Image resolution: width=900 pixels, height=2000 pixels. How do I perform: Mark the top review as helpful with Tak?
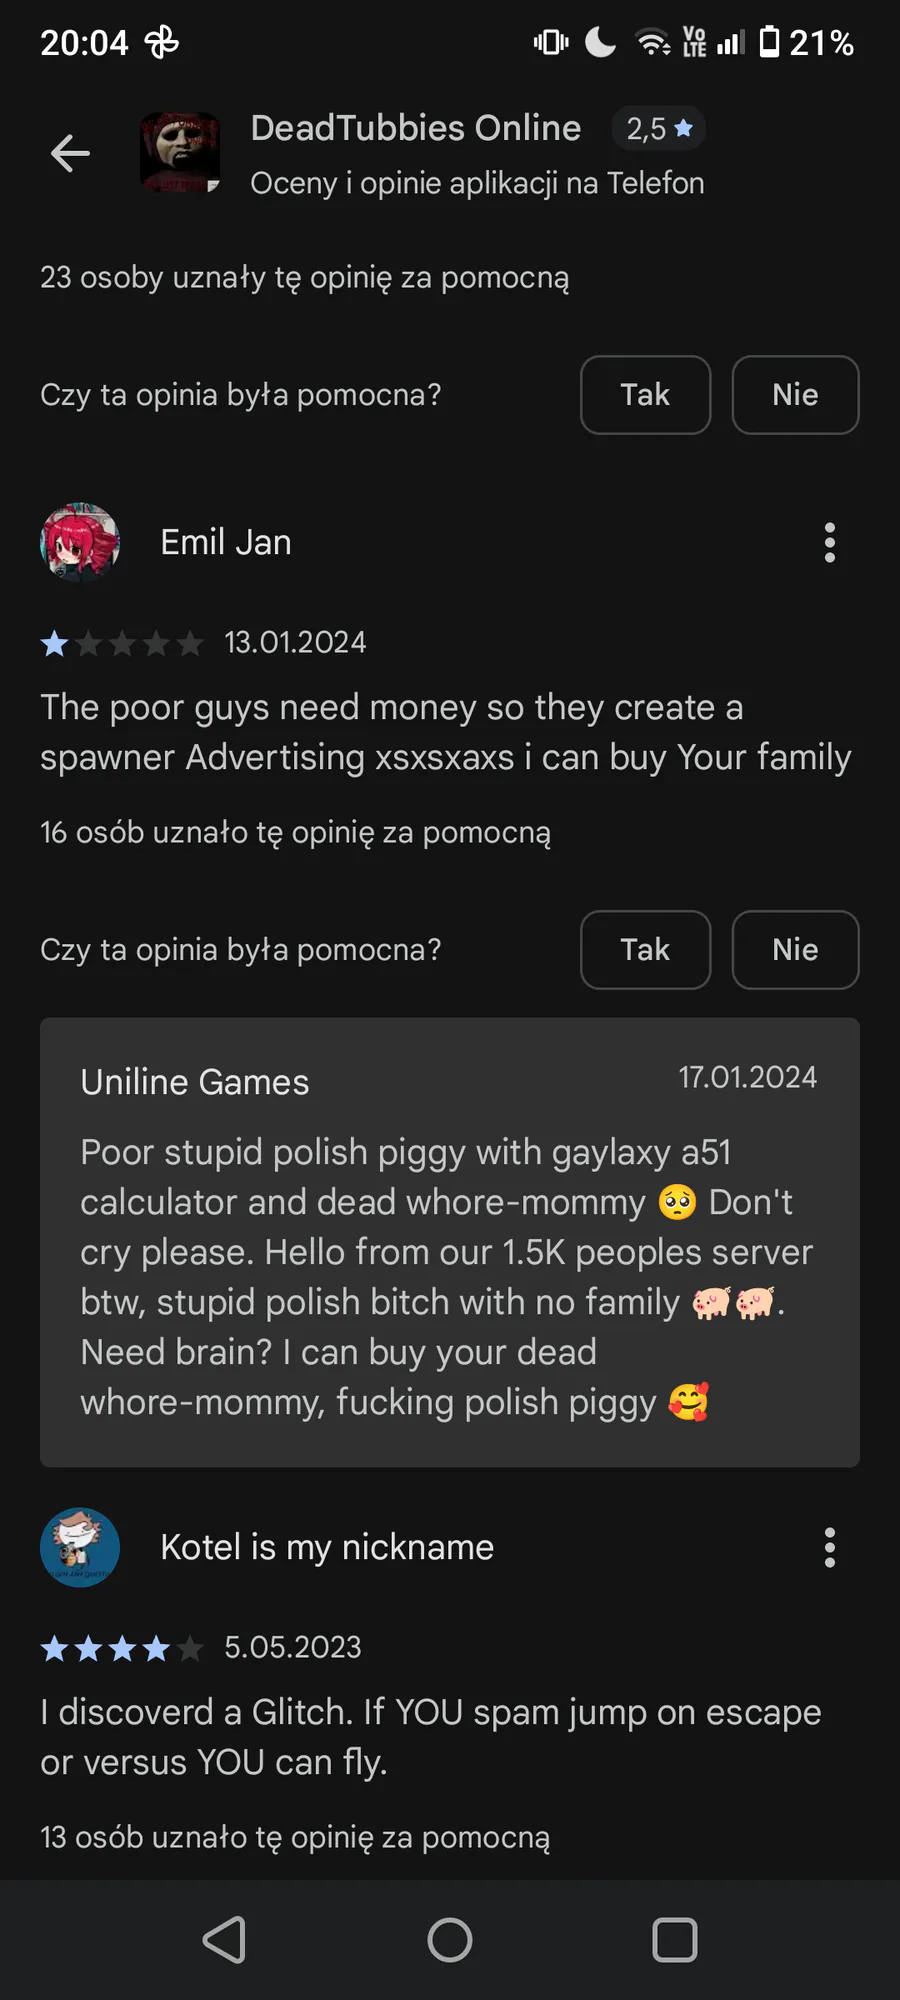[x=645, y=395]
